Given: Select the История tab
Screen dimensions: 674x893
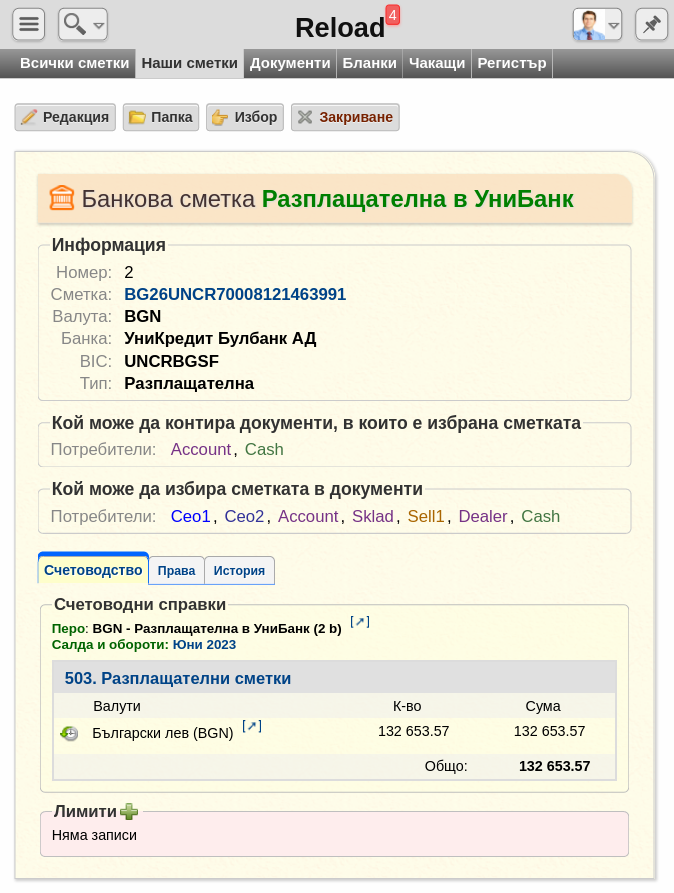Looking at the screenshot, I should 239,571.
